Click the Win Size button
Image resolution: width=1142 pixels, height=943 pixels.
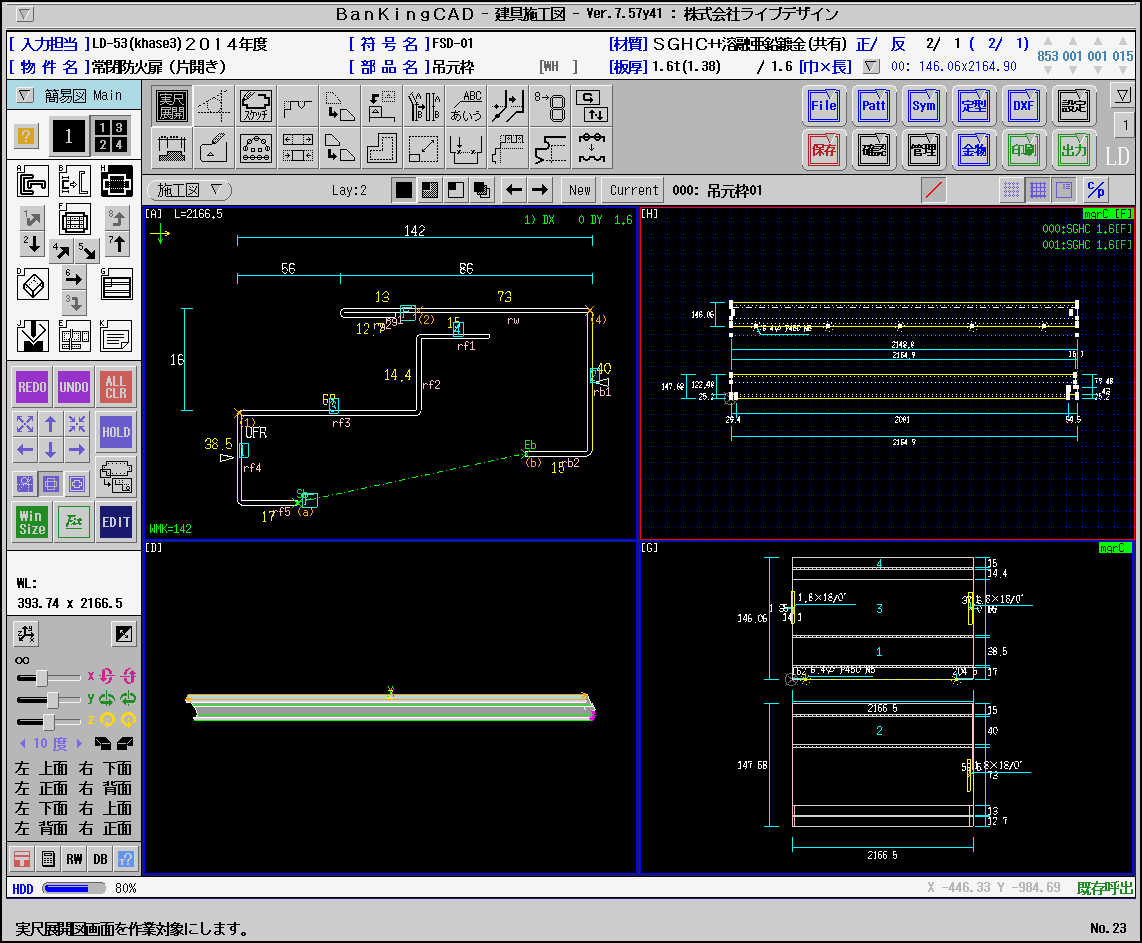tap(32, 522)
